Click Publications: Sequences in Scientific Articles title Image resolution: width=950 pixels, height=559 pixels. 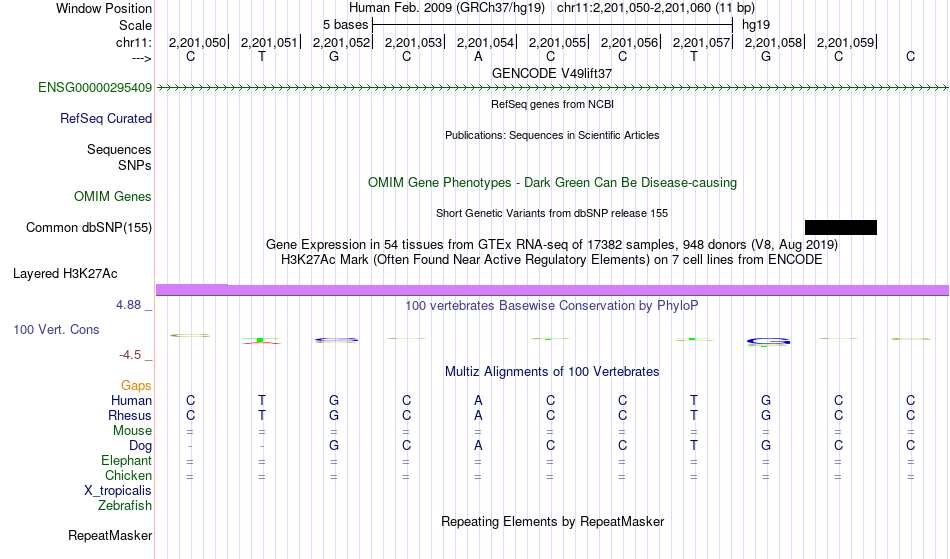pos(552,135)
